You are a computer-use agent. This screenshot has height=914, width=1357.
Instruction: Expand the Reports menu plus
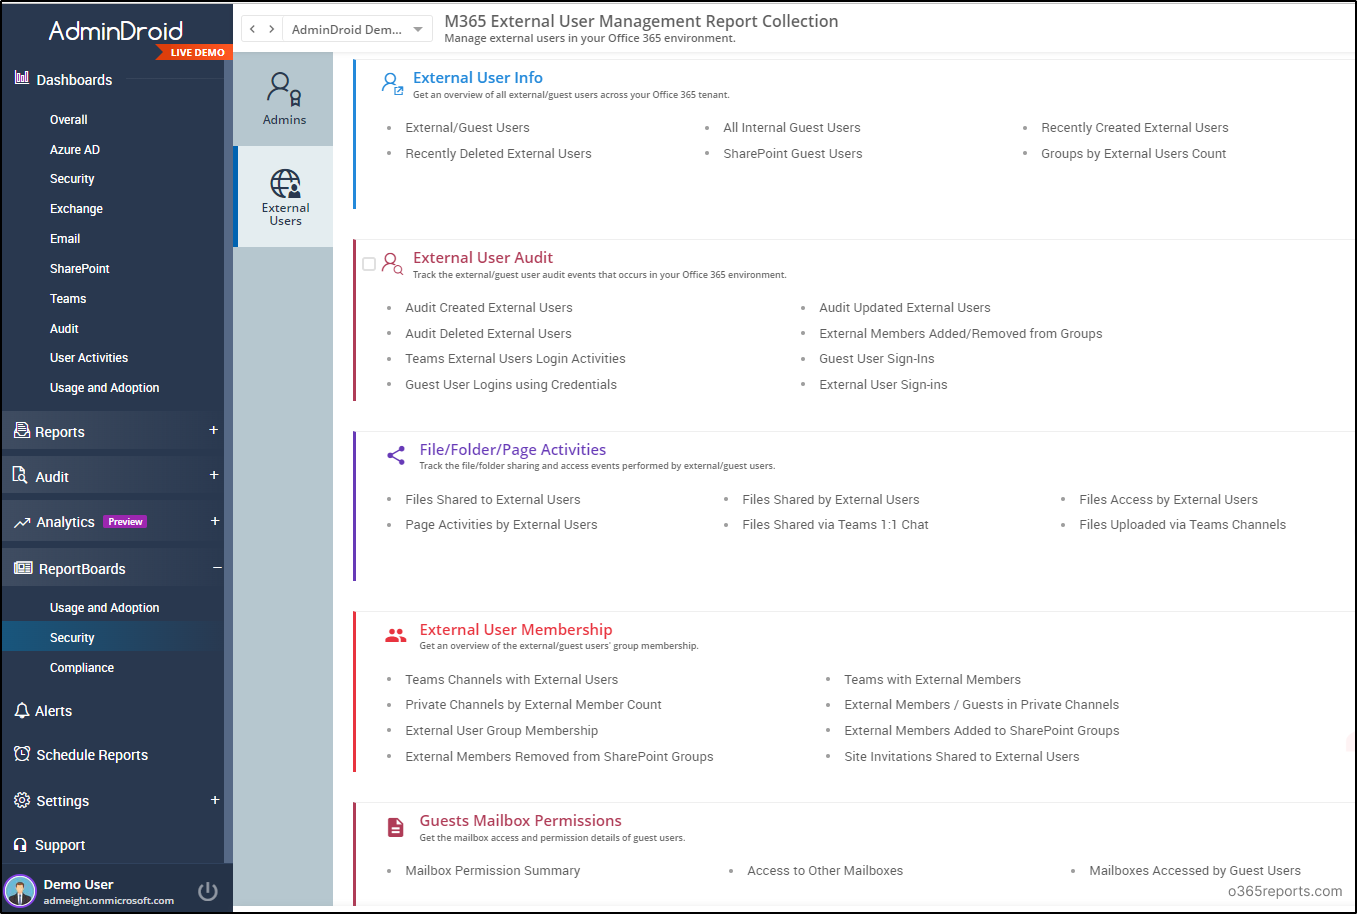coord(213,430)
